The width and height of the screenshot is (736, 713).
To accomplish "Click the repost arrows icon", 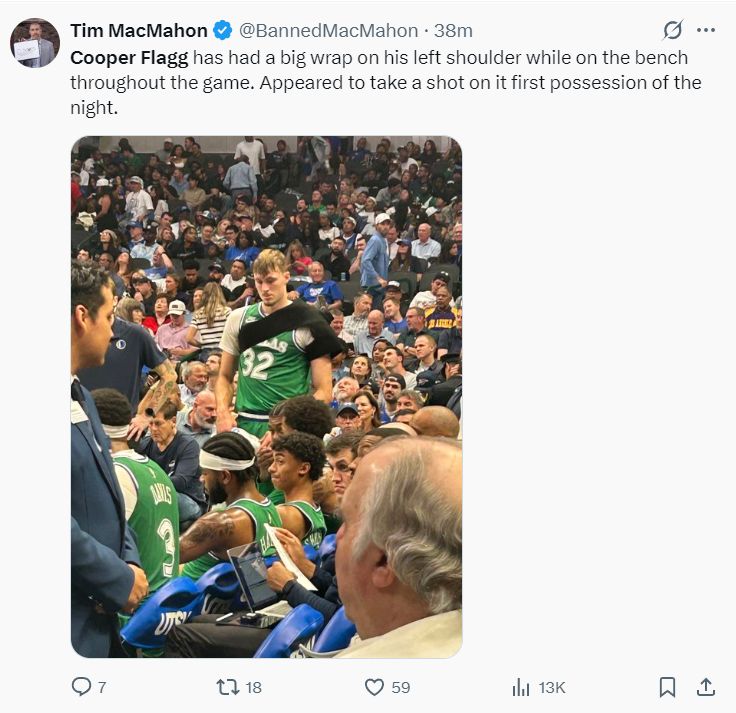I will click(x=228, y=687).
